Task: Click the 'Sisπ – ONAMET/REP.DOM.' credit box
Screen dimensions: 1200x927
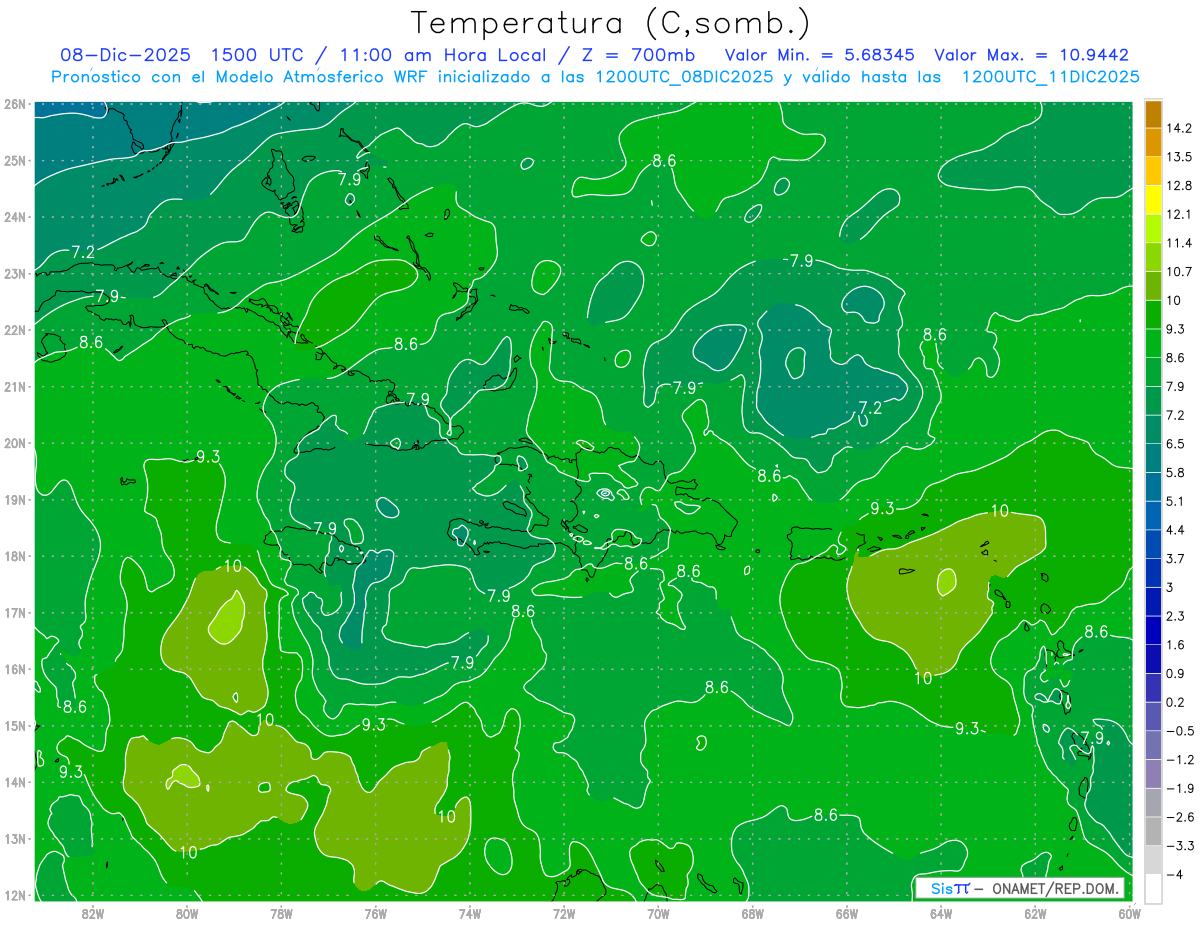Action: tap(1019, 888)
